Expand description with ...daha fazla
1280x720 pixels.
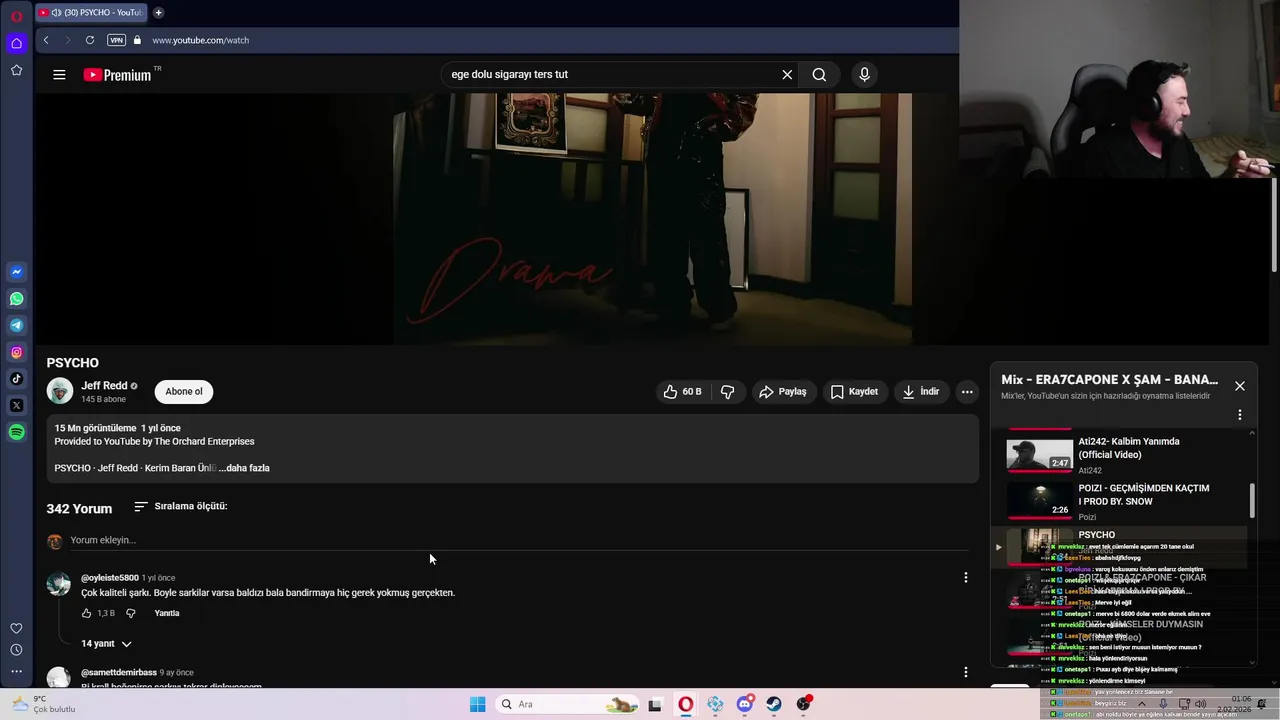(x=244, y=468)
